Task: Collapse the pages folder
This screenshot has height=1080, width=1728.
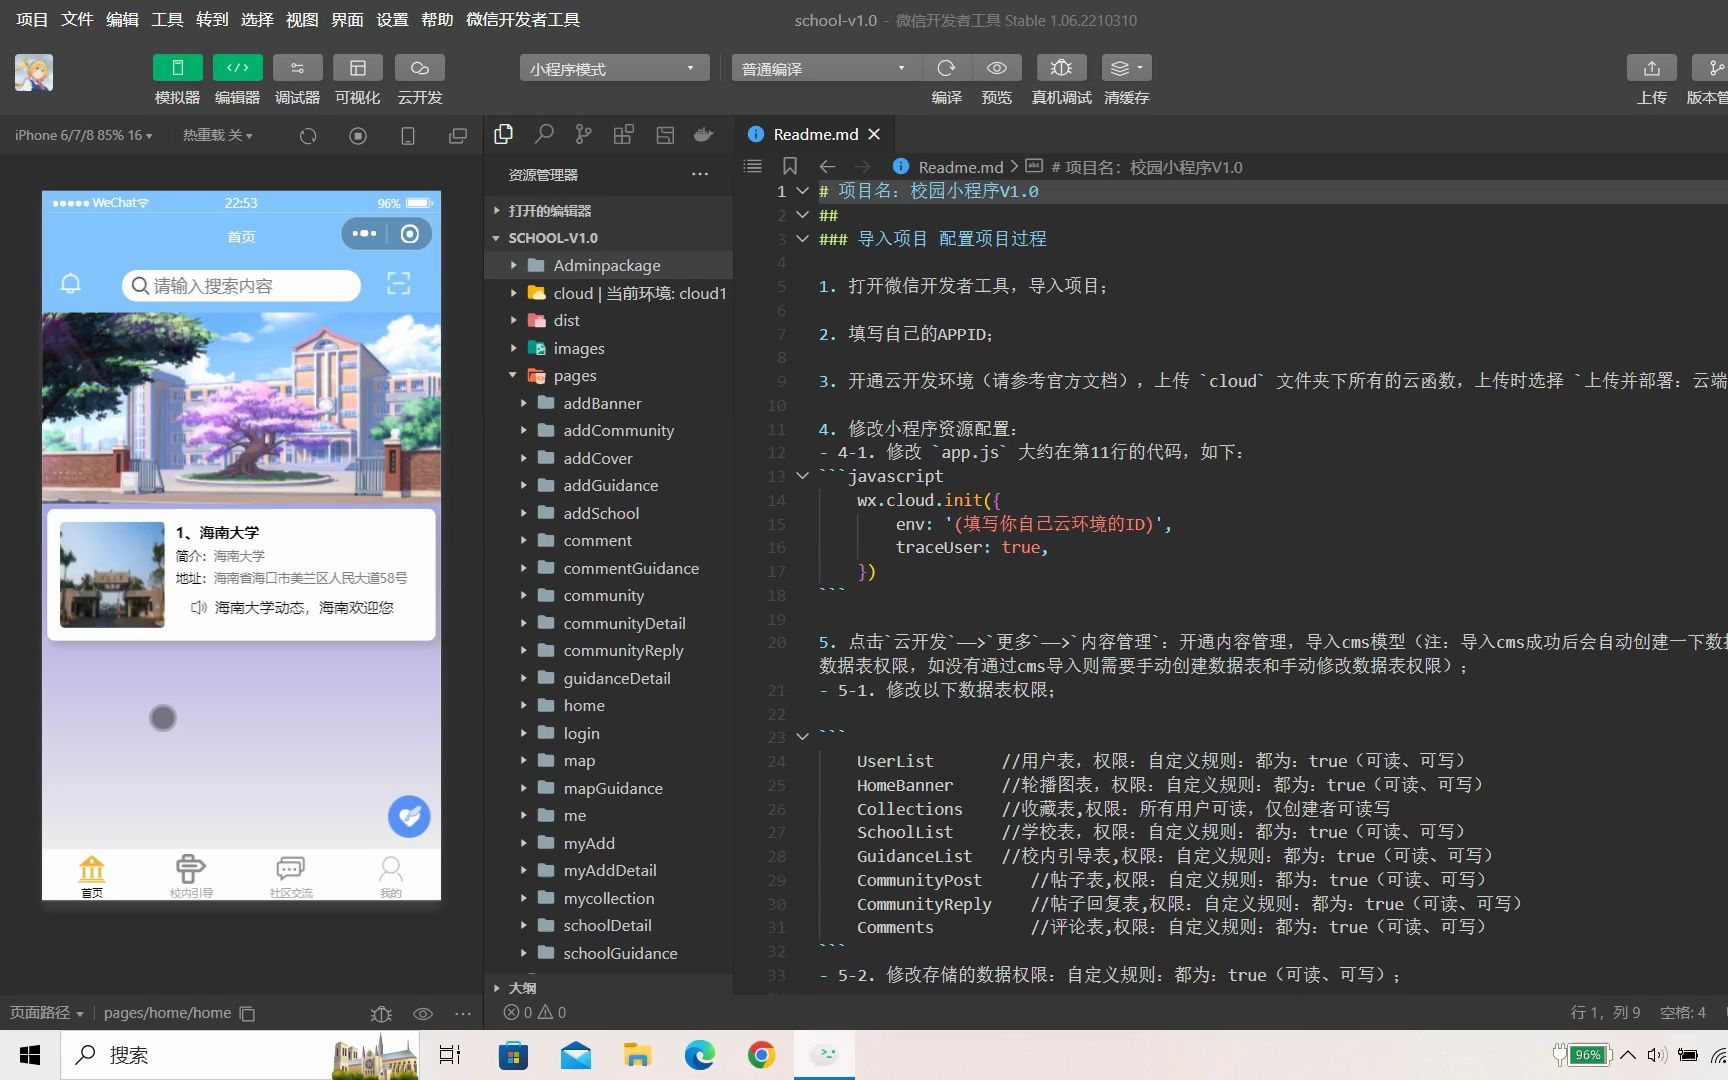Action: coord(608,376)
